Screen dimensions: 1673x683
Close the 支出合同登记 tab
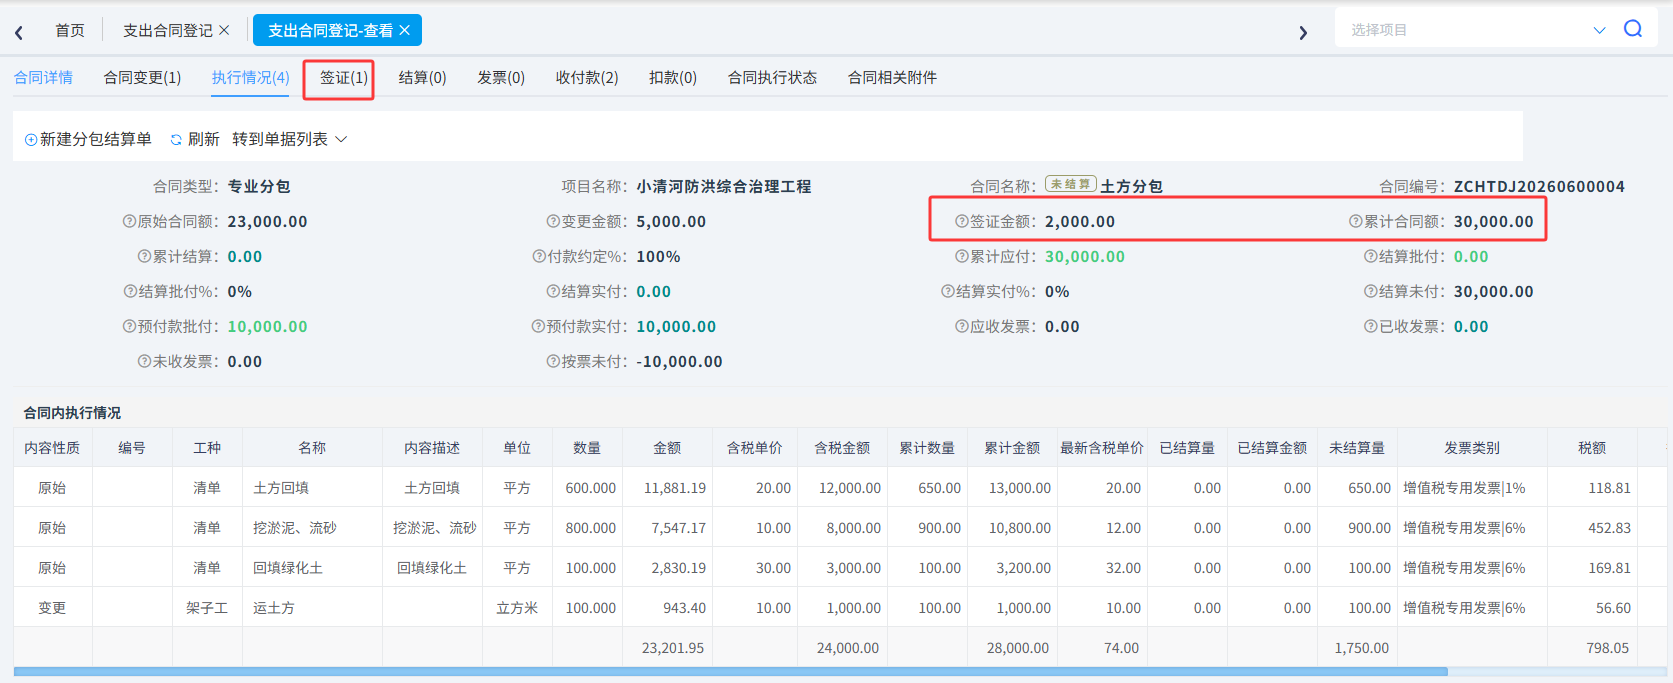pyautogui.click(x=224, y=30)
